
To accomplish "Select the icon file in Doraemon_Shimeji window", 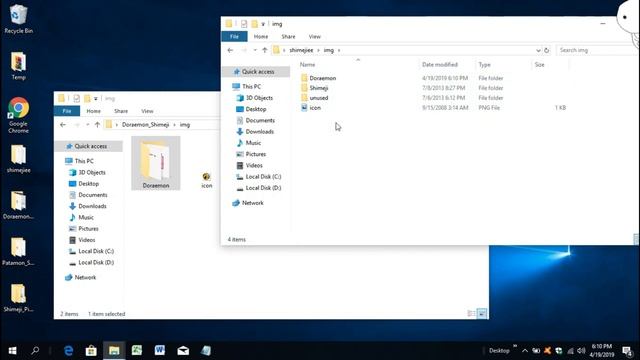I will pyautogui.click(x=207, y=180).
